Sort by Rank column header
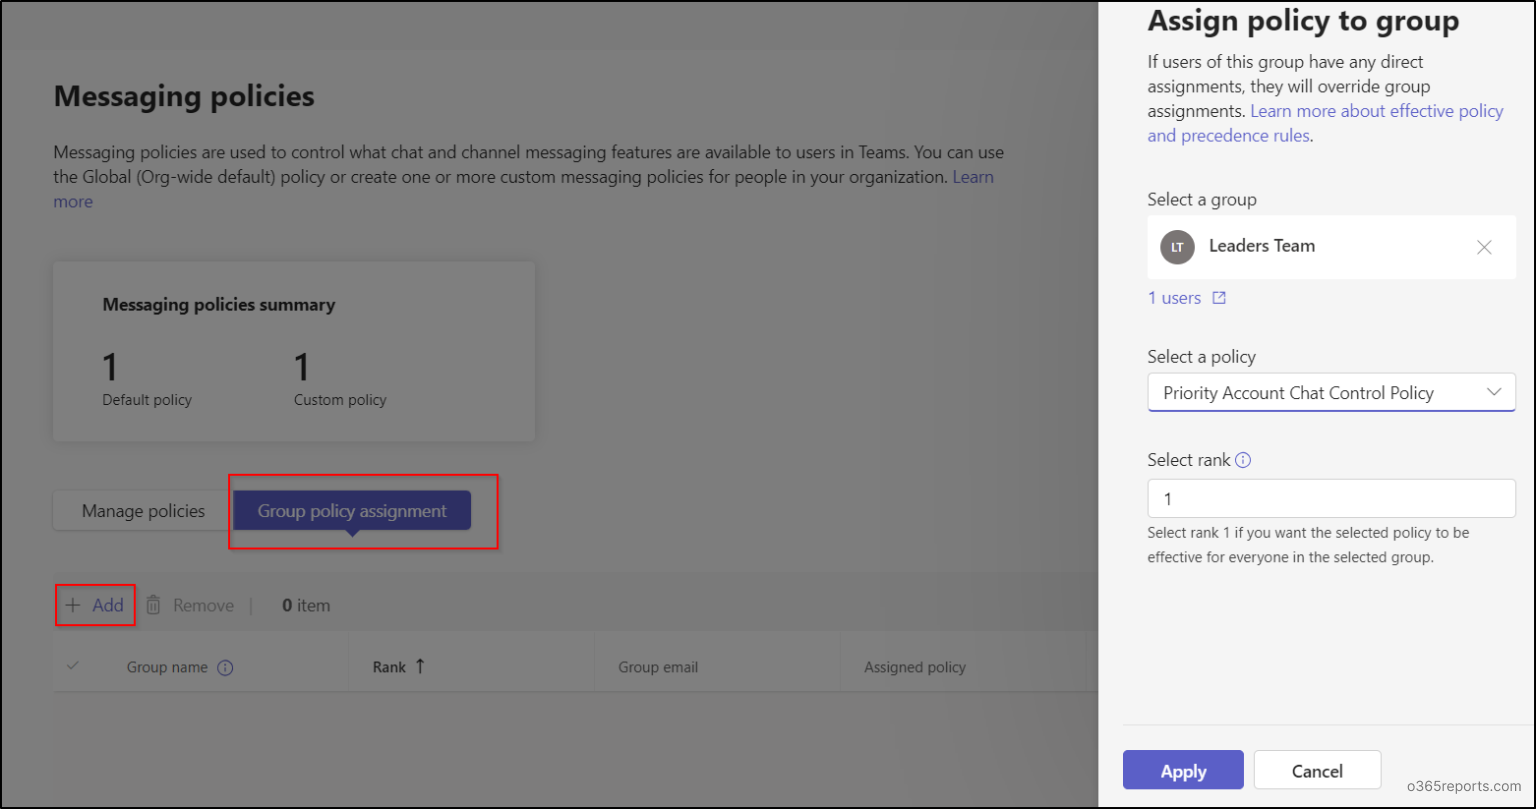 389,667
